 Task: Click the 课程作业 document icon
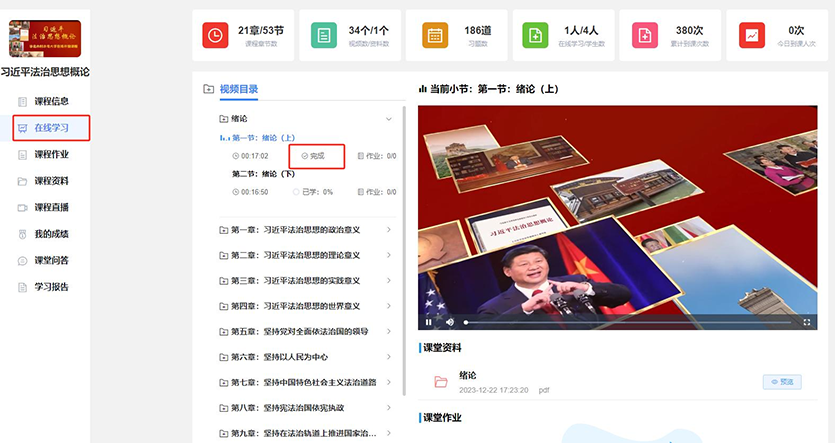[x=22, y=155]
